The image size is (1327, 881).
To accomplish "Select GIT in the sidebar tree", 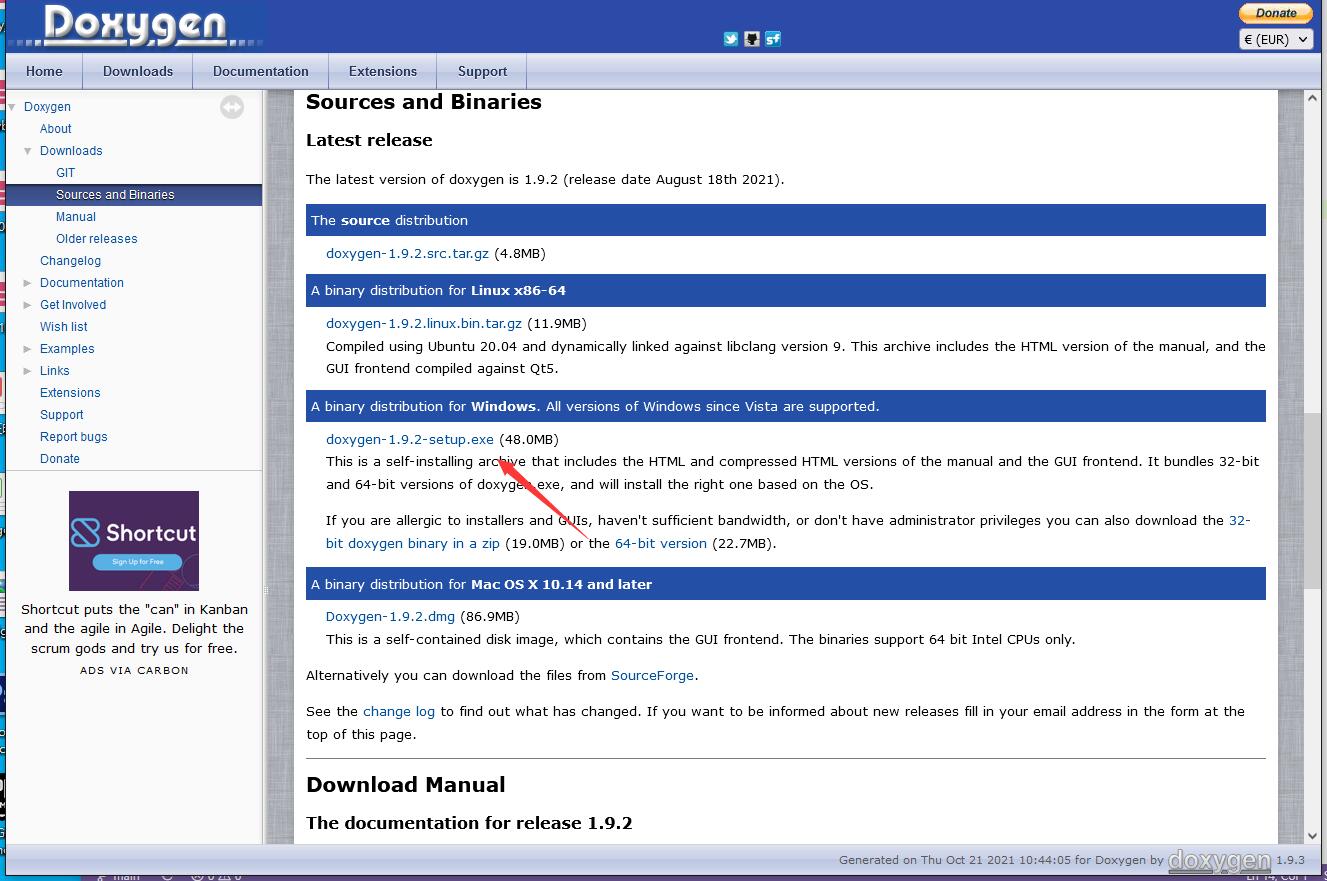I will point(66,173).
